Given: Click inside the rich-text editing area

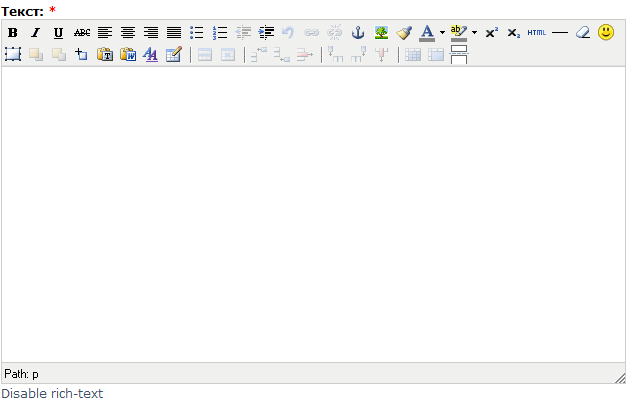Looking at the screenshot, I should pyautogui.click(x=314, y=214).
